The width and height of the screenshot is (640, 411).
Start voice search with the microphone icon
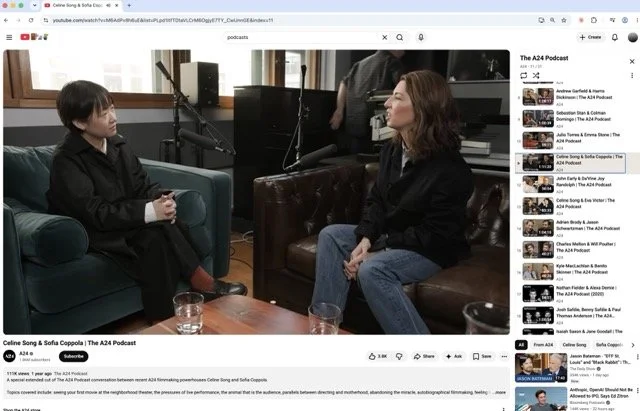click(x=421, y=37)
